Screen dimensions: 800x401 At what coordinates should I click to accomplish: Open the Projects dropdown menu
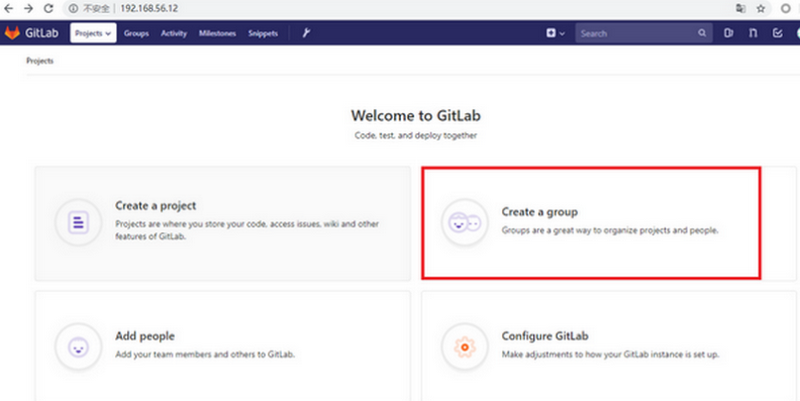pos(93,33)
